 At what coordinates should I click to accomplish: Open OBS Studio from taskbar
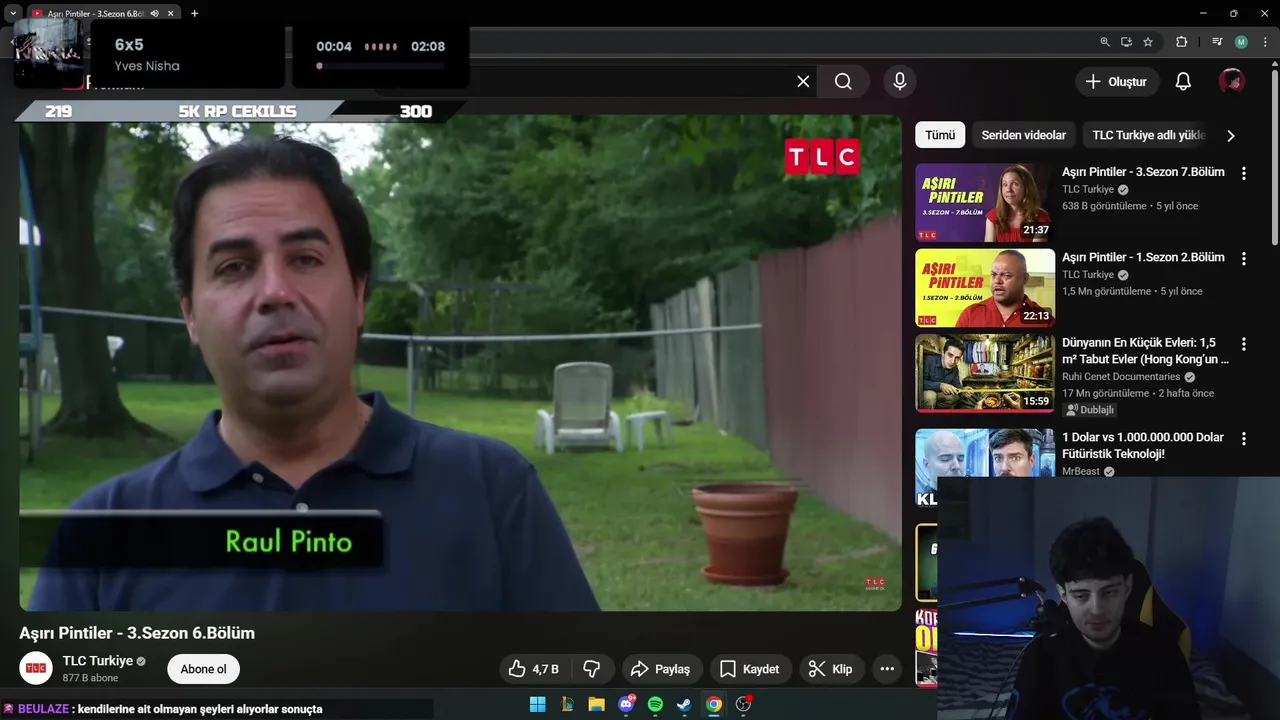[743, 704]
